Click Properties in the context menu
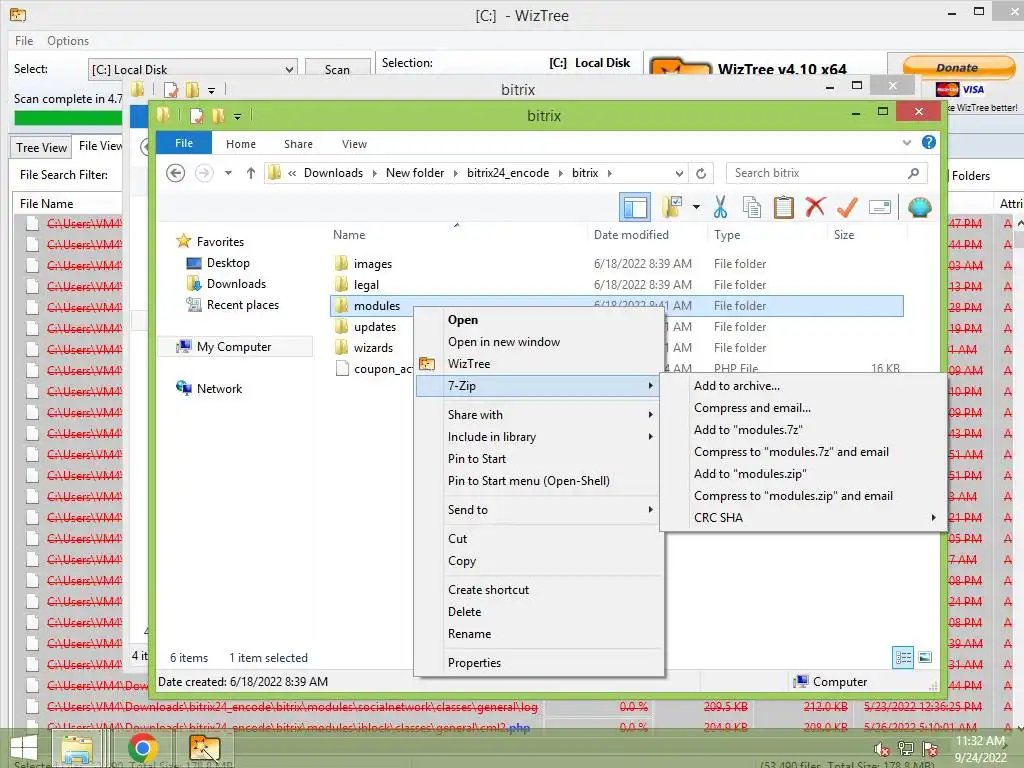1024x768 pixels. (474, 663)
